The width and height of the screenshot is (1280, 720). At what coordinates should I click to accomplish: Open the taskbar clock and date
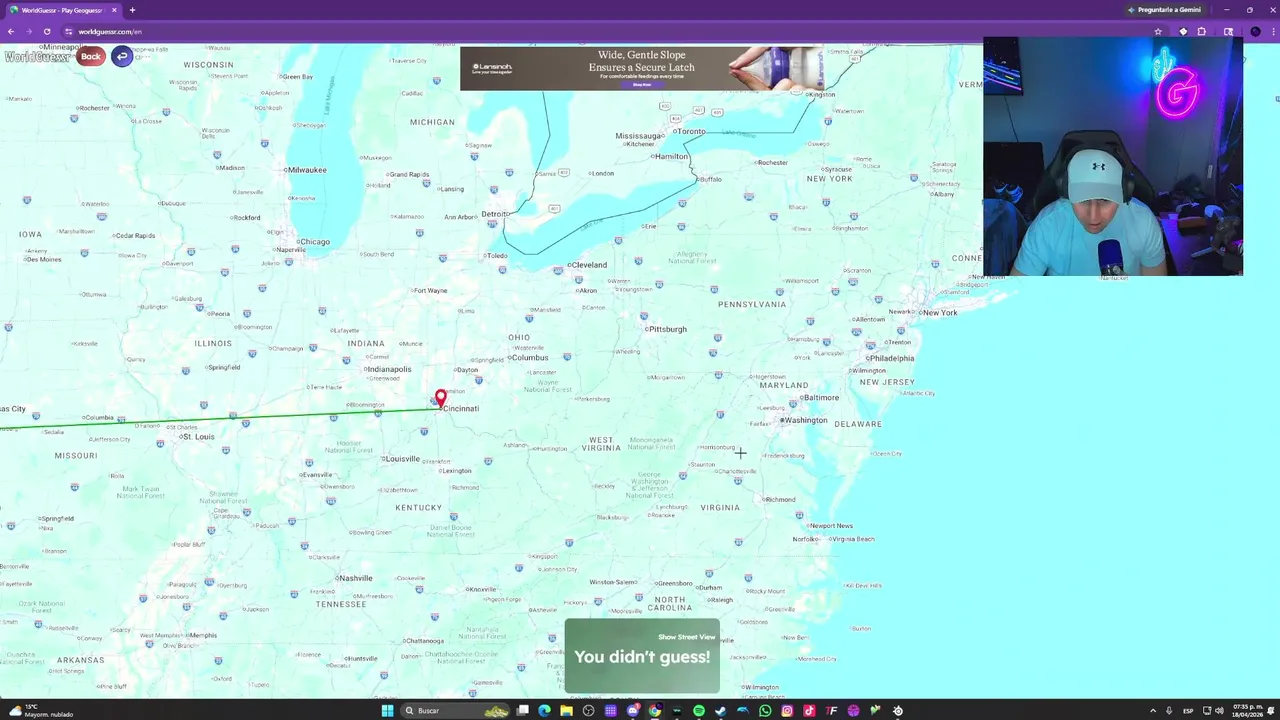click(1248, 711)
